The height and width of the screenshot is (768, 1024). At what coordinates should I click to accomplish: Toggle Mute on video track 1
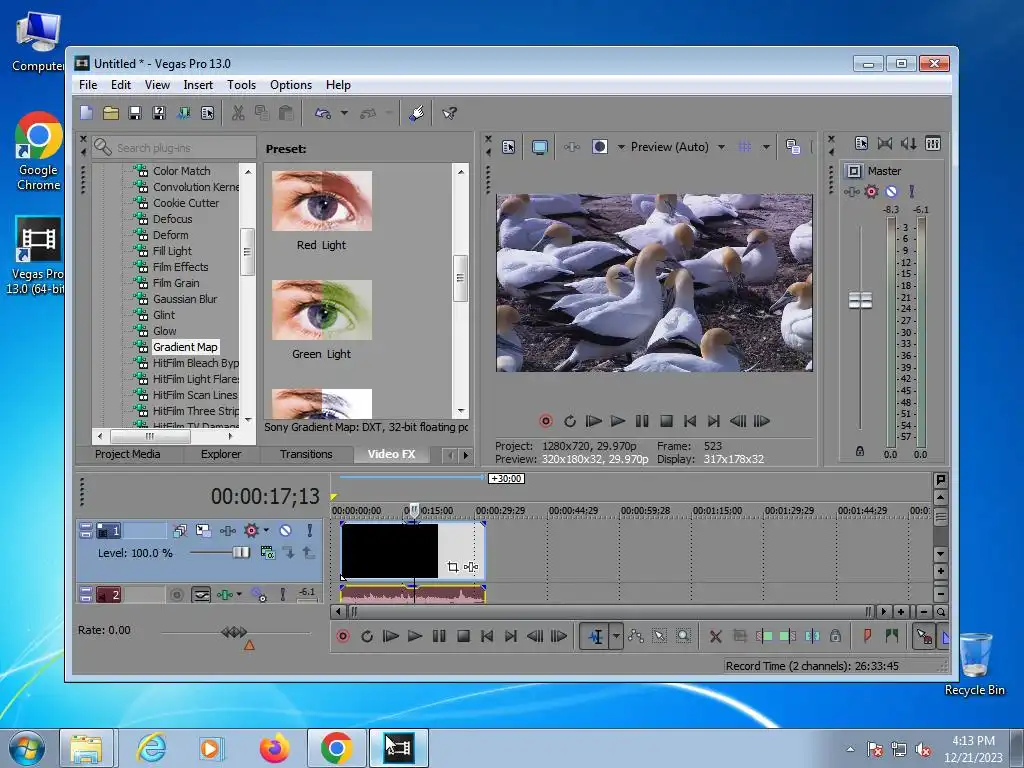[x=285, y=530]
